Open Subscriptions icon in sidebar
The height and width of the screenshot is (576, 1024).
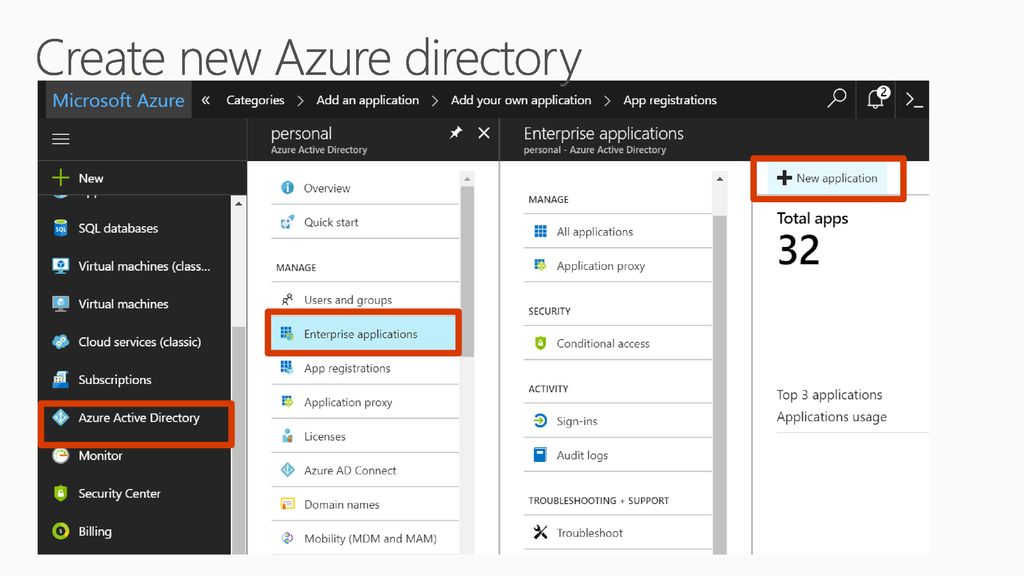tap(61, 379)
